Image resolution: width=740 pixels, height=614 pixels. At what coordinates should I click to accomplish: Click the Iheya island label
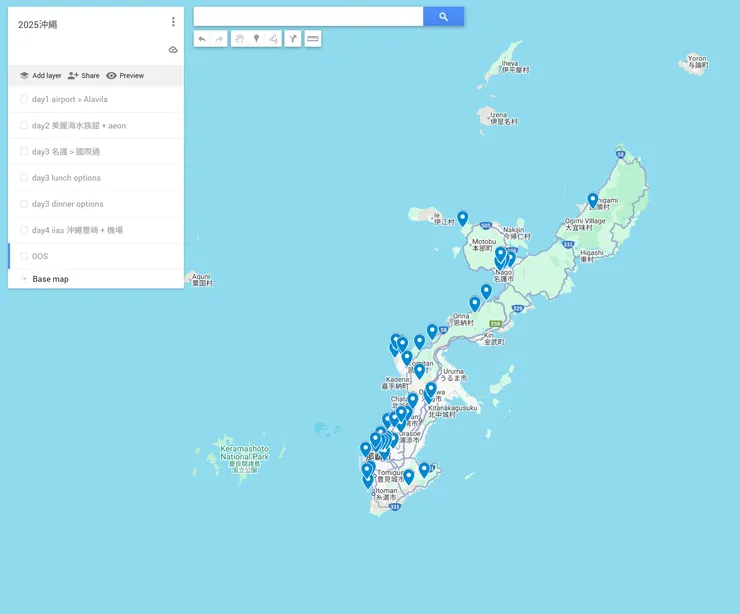(515, 67)
